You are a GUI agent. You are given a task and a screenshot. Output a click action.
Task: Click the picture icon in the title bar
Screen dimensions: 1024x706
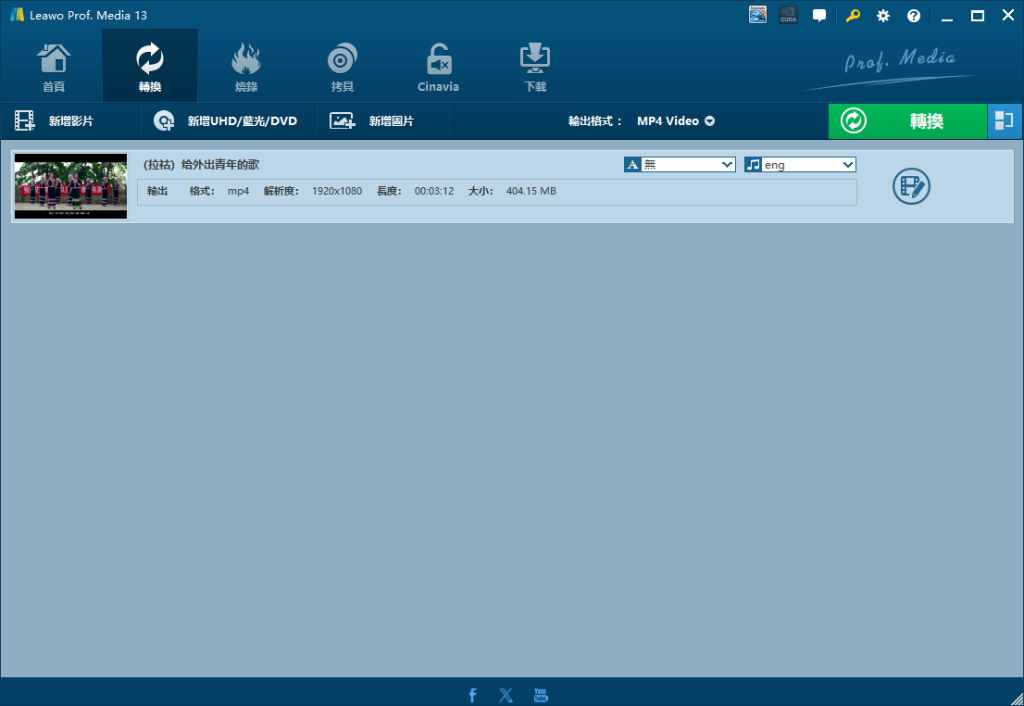(758, 14)
